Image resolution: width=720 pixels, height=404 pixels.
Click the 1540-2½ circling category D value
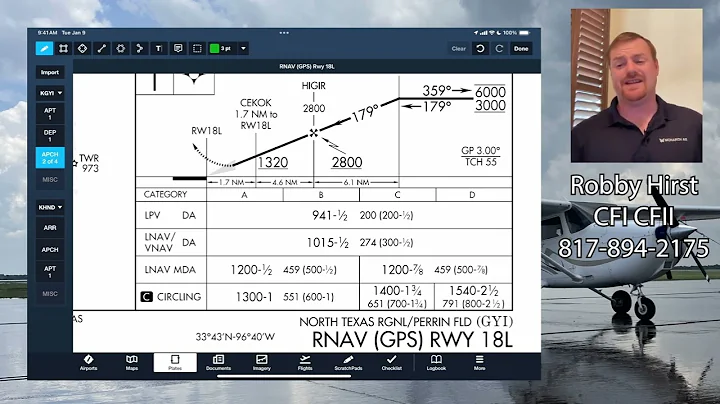(473, 291)
